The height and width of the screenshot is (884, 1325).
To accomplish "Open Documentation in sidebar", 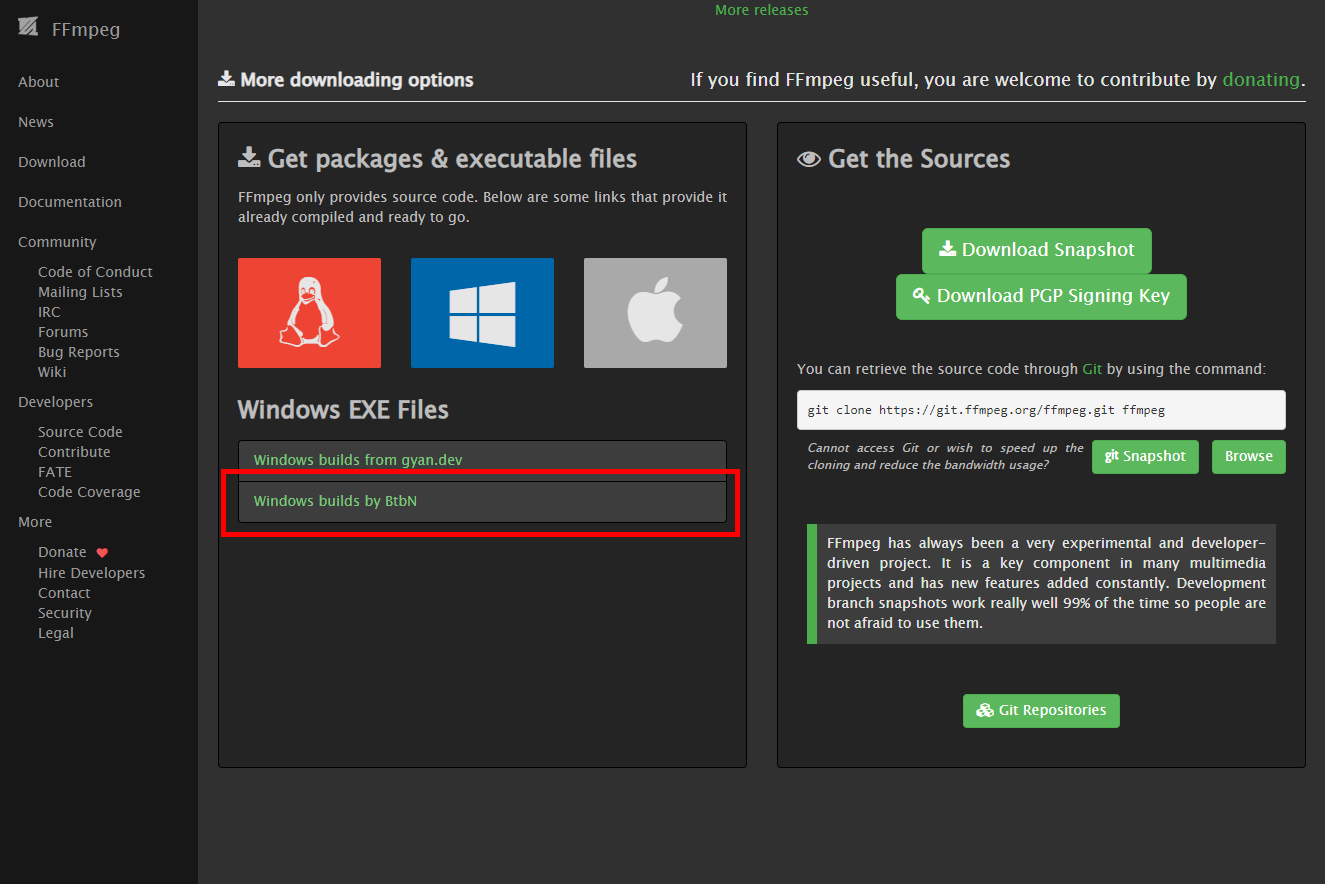I will pos(70,202).
